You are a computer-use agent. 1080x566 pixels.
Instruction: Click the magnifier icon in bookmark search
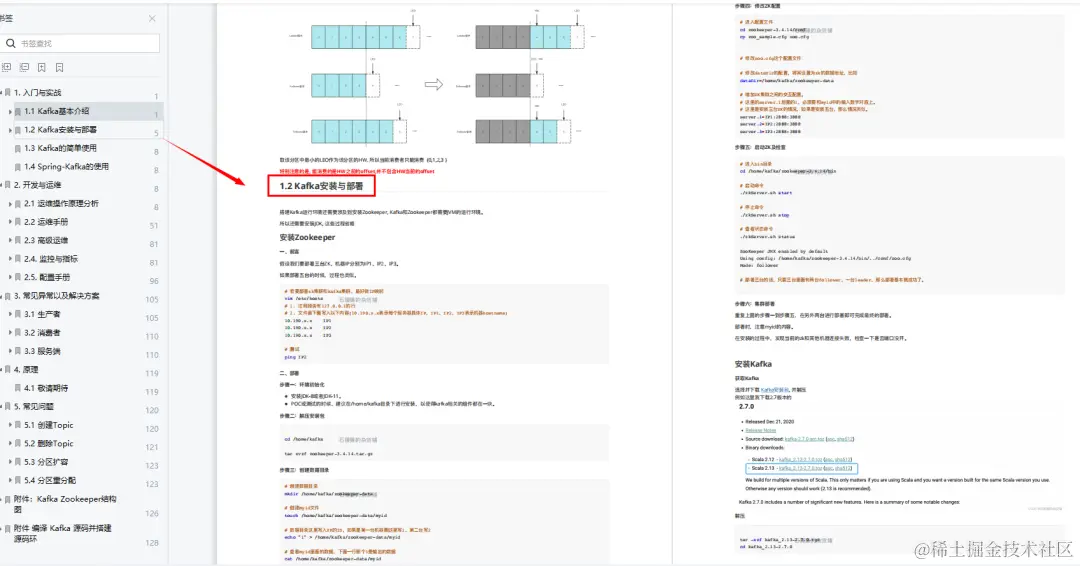coord(10,43)
